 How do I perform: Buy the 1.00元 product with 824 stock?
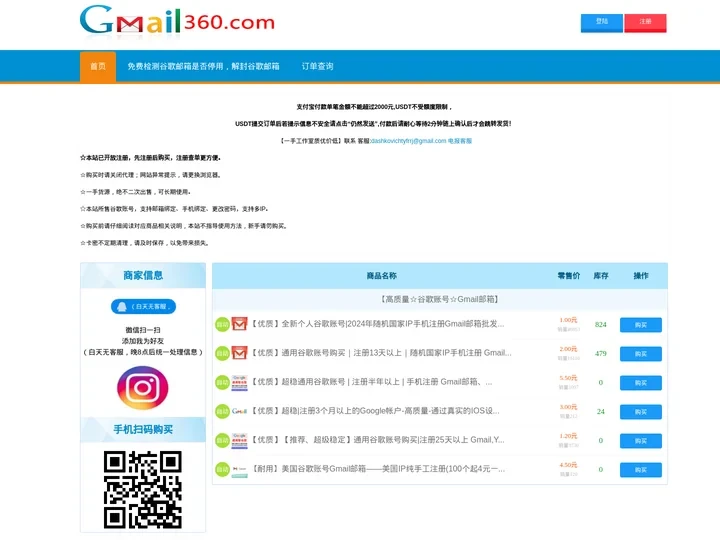click(641, 325)
